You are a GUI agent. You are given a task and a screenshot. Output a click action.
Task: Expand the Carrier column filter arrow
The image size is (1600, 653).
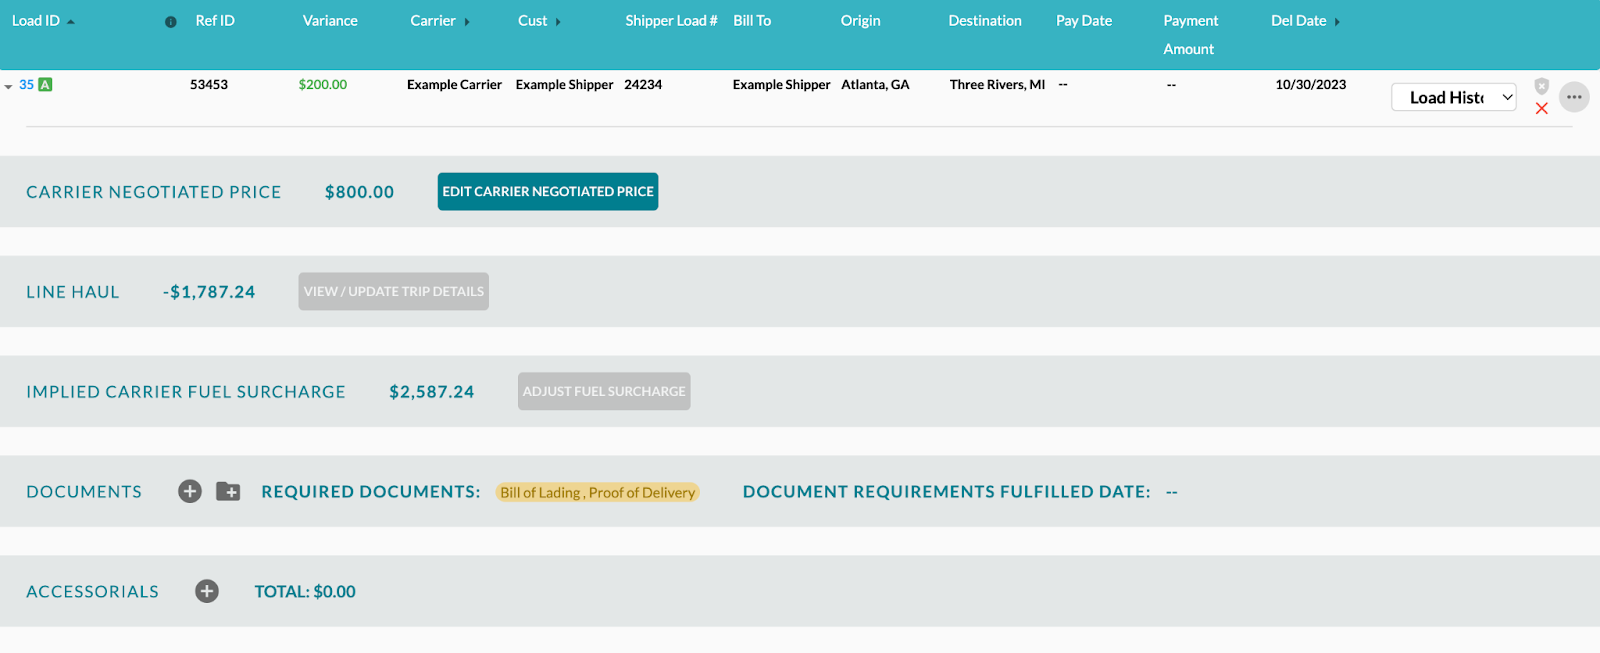tap(467, 22)
